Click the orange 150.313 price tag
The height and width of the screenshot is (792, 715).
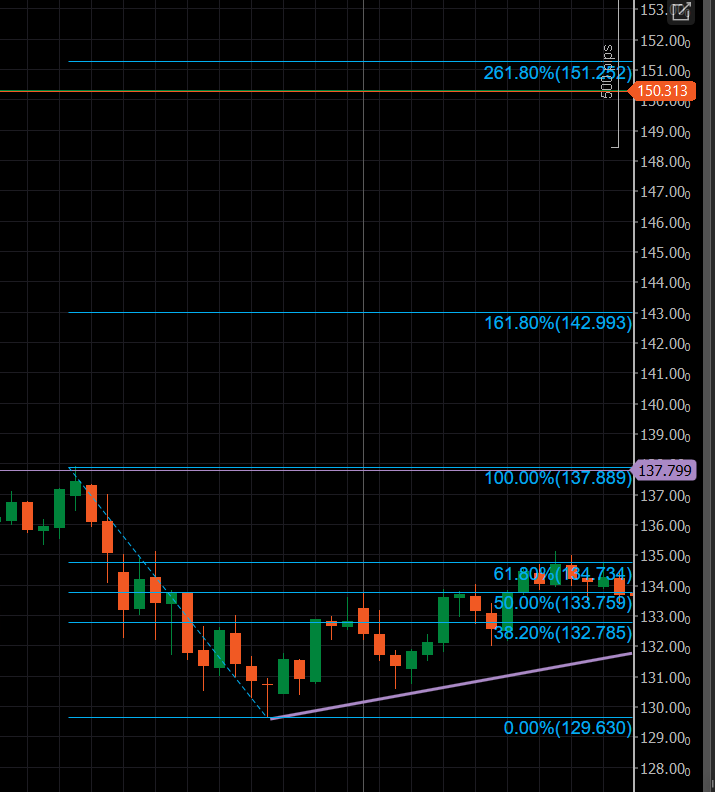(661, 92)
